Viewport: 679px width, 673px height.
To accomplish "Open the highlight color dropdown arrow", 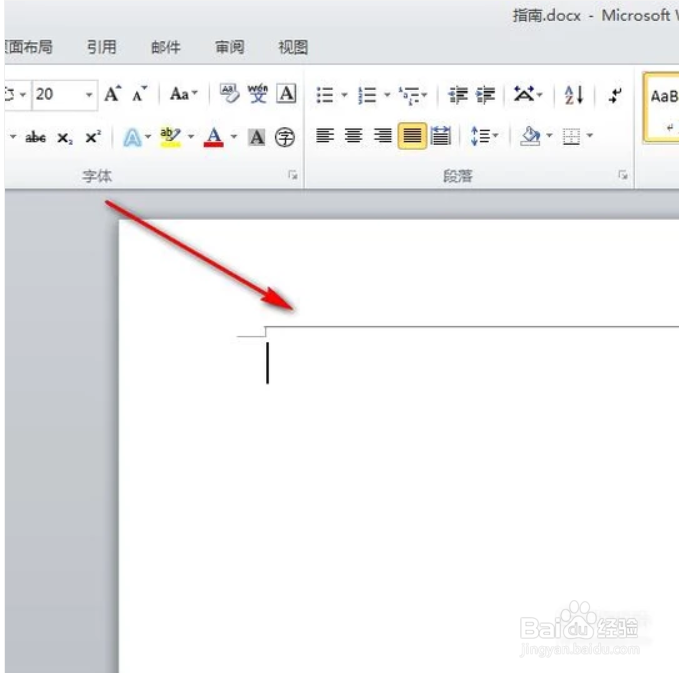I will pyautogui.click(x=191, y=137).
